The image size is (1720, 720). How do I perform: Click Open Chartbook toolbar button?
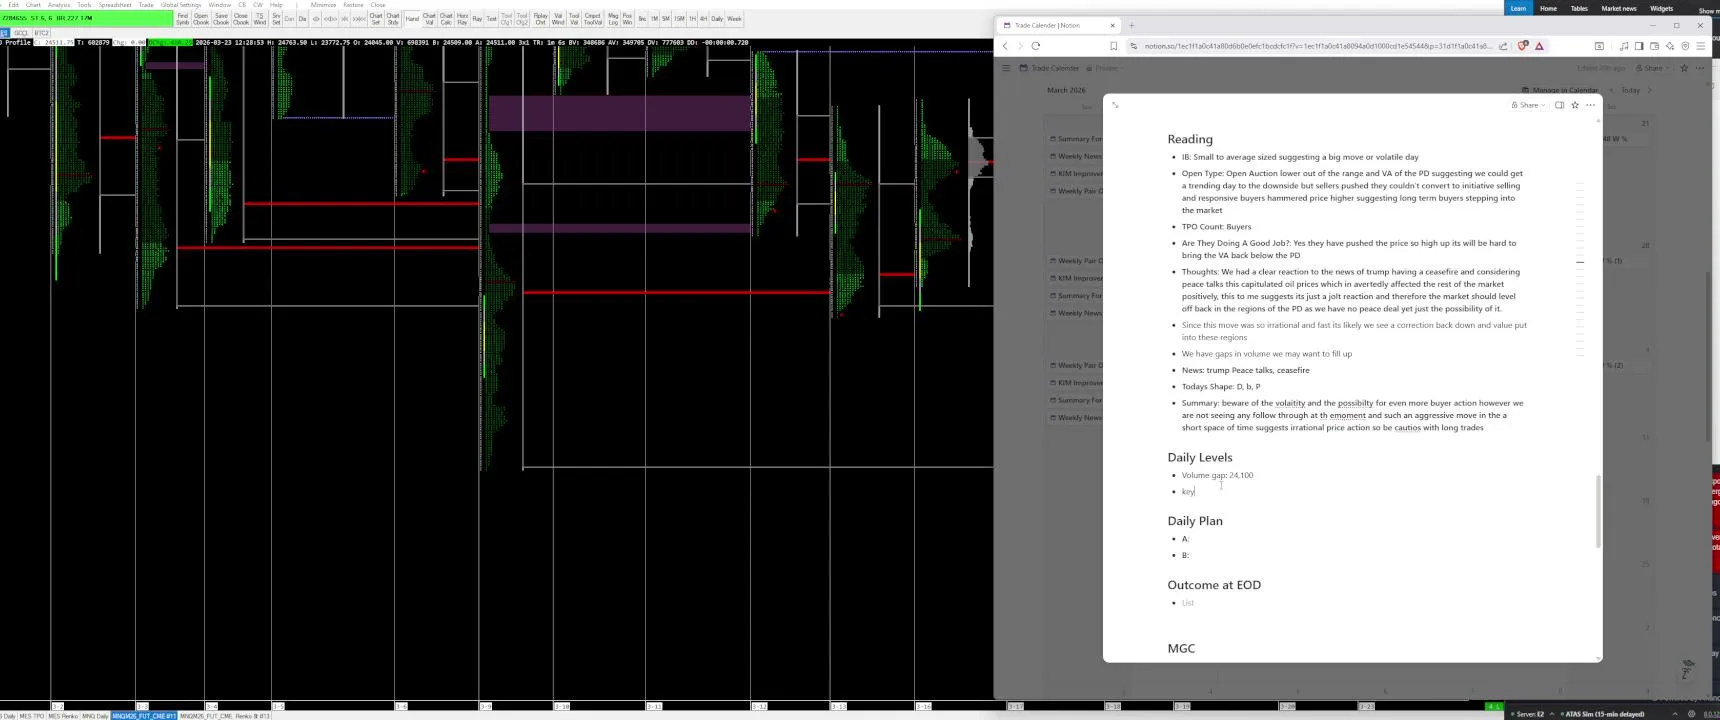[x=201, y=19]
